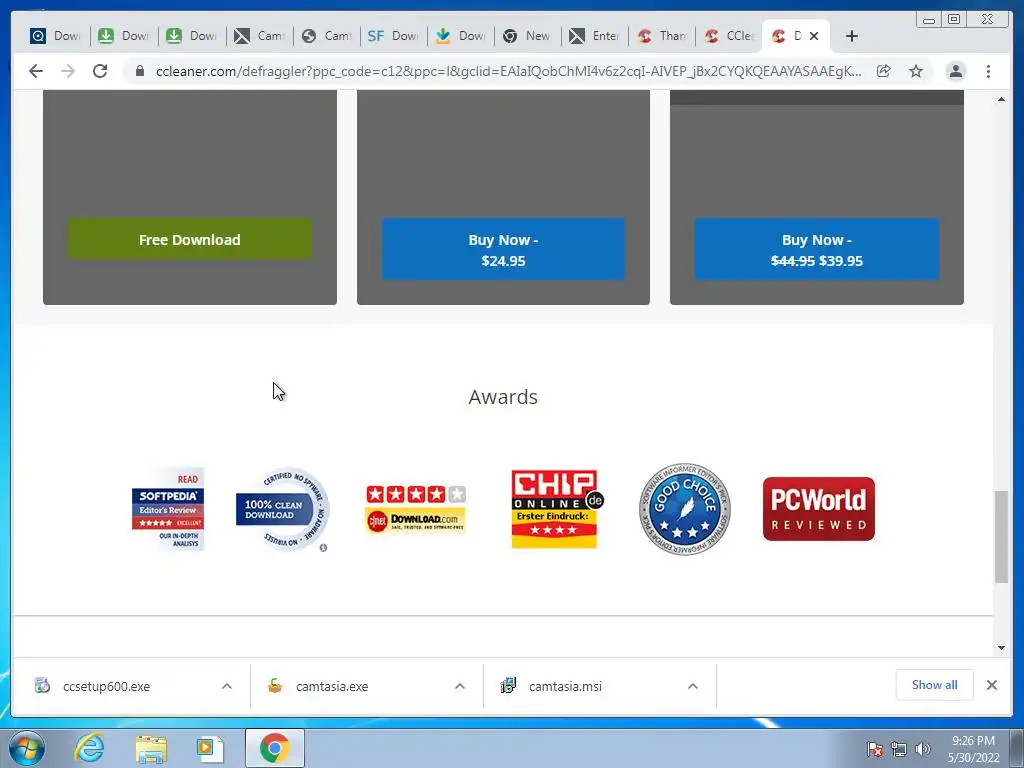Expand options for ccsetup600.exe download
Image resolution: width=1024 pixels, height=768 pixels.
[x=227, y=686]
